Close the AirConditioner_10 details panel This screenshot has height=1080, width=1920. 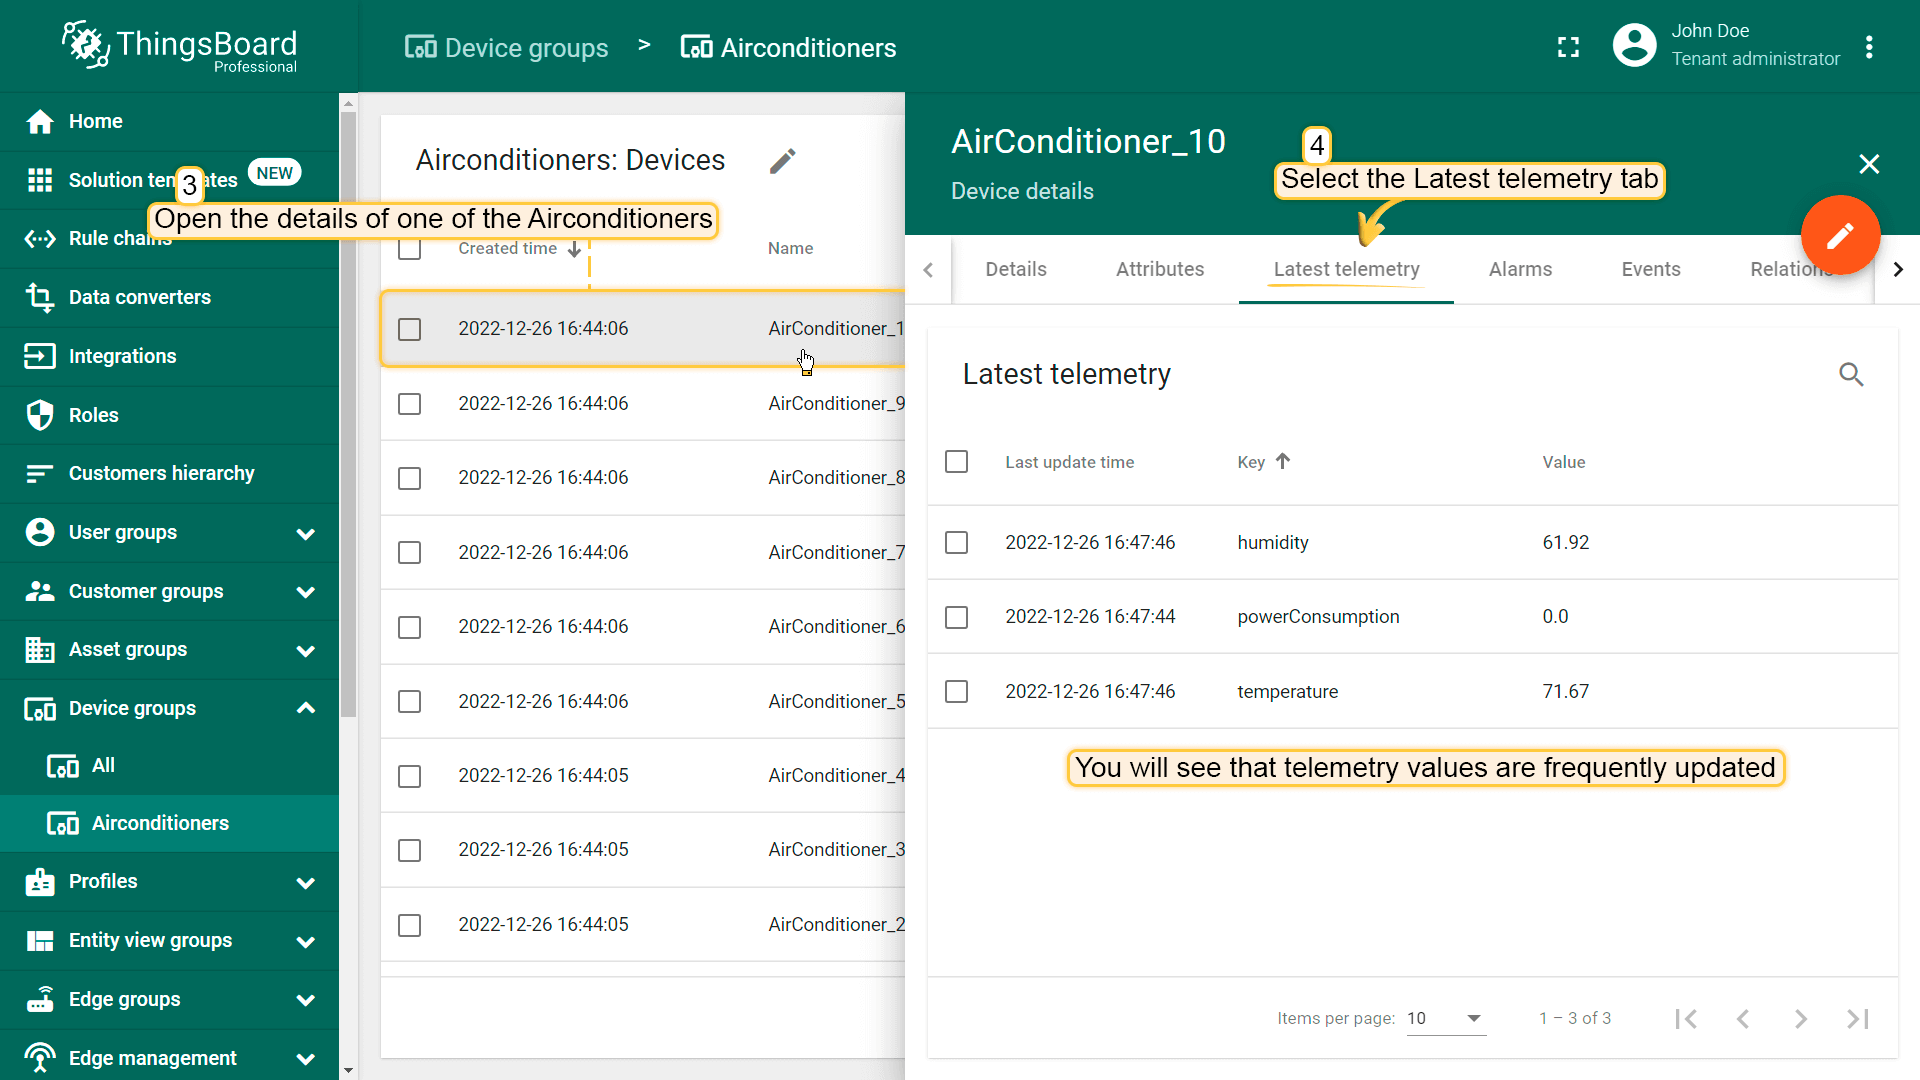coord(1869,164)
